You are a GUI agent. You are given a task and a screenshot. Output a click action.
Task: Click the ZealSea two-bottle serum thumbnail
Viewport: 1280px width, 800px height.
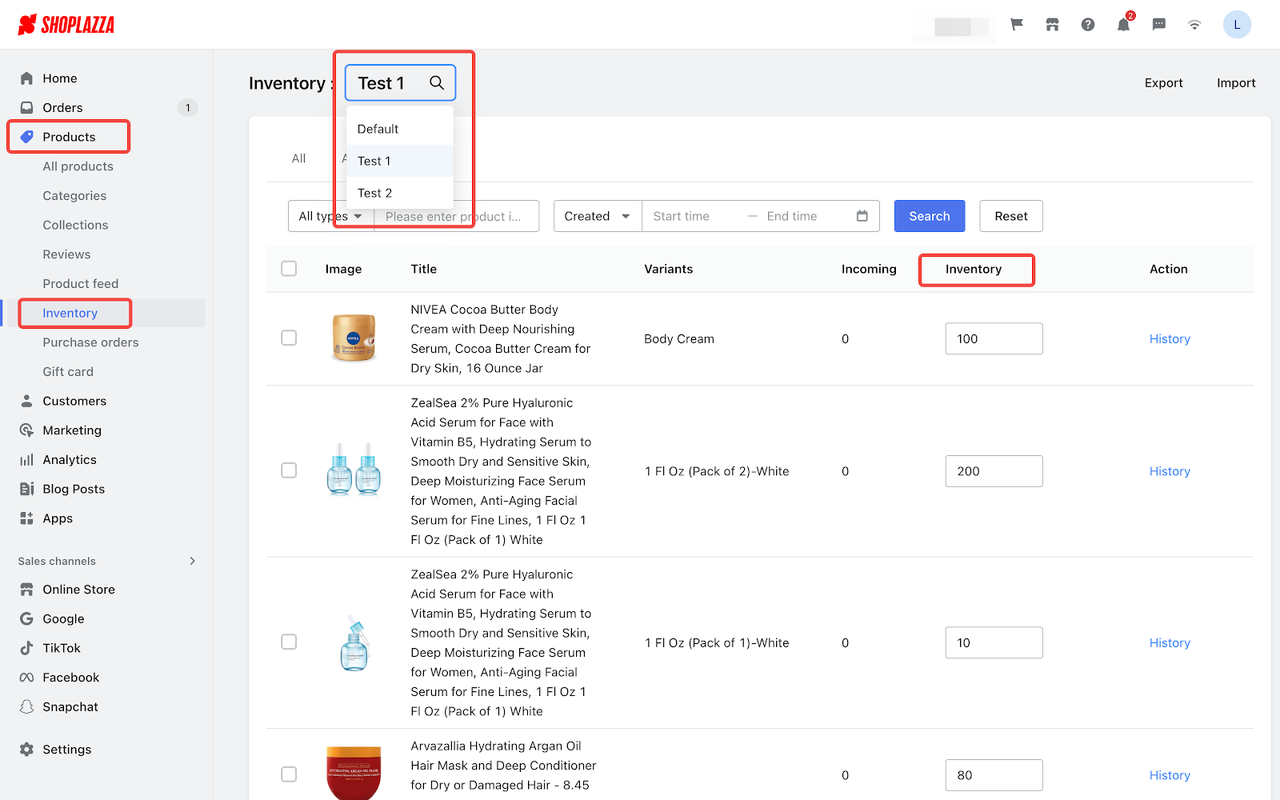(x=353, y=470)
